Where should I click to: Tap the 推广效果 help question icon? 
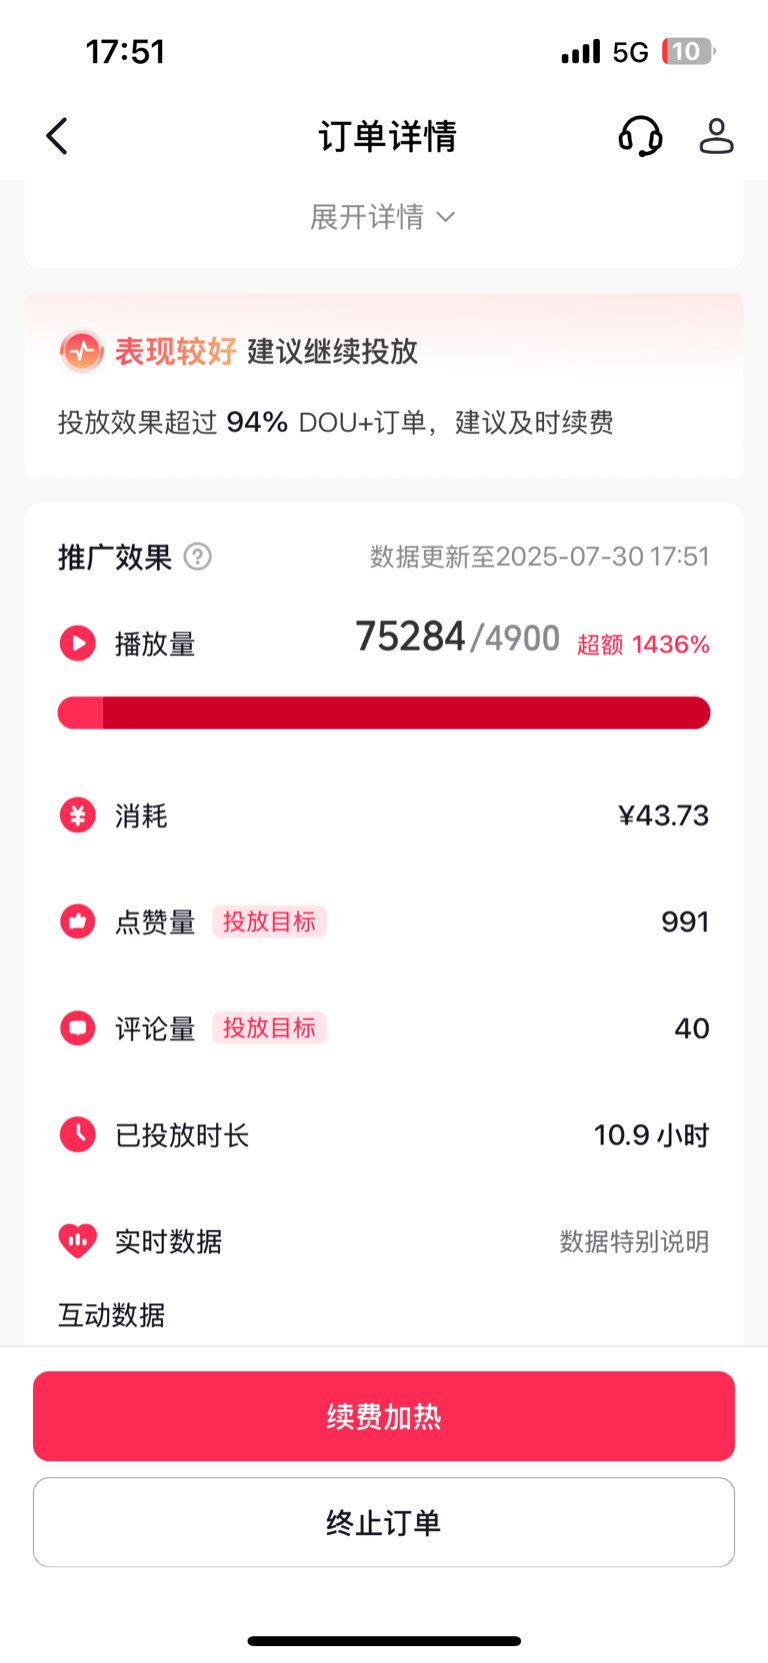[198, 557]
